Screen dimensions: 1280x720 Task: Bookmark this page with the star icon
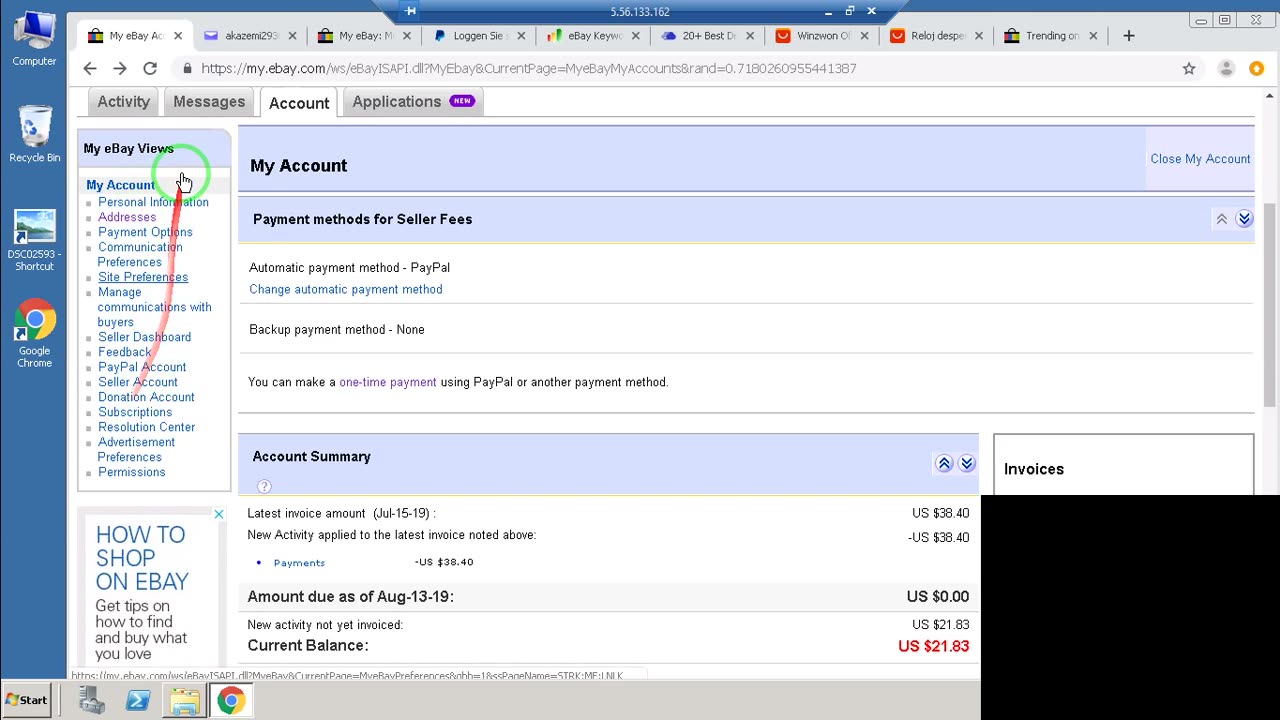1189,68
